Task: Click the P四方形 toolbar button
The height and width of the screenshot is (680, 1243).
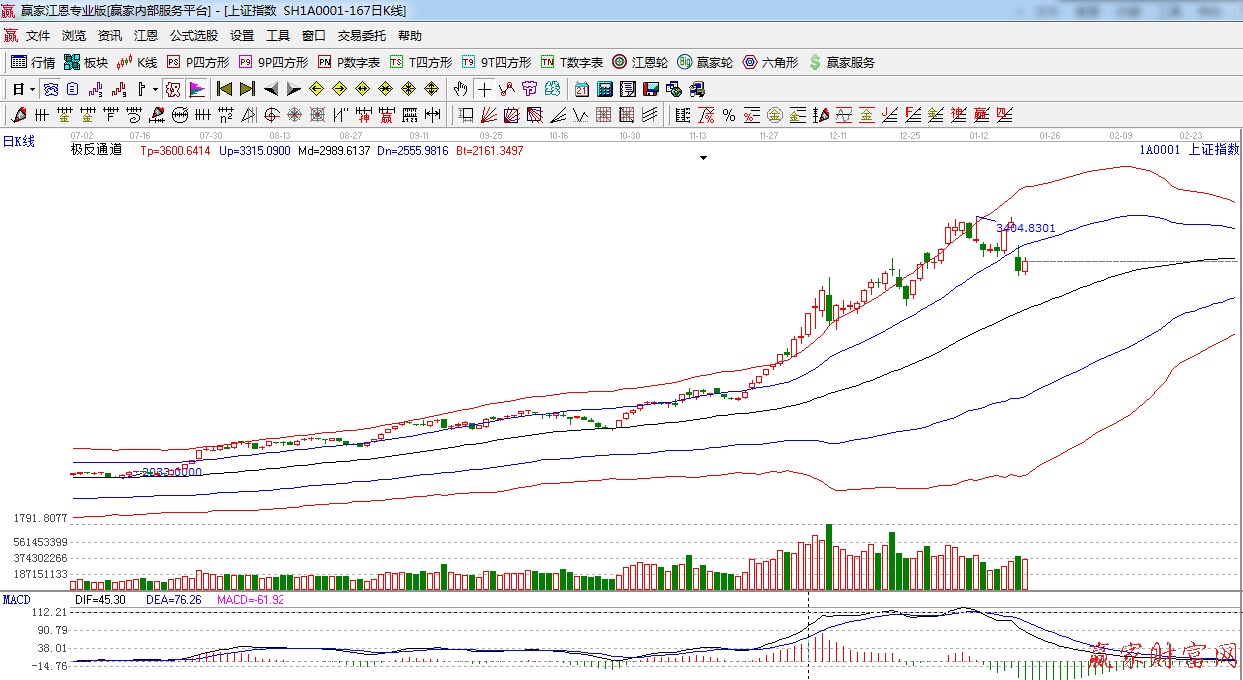Action: tap(198, 62)
